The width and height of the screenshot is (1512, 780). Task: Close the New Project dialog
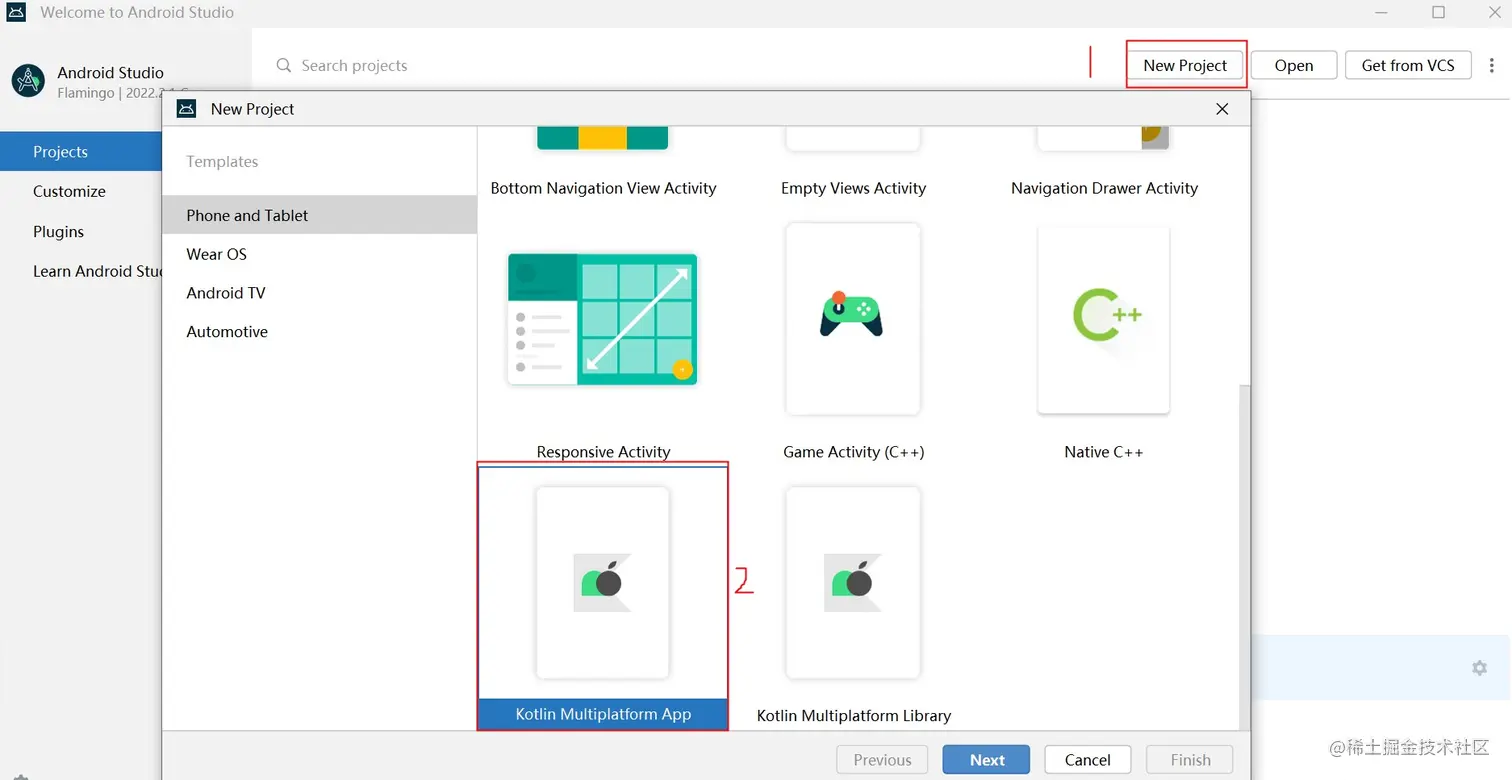1222,109
